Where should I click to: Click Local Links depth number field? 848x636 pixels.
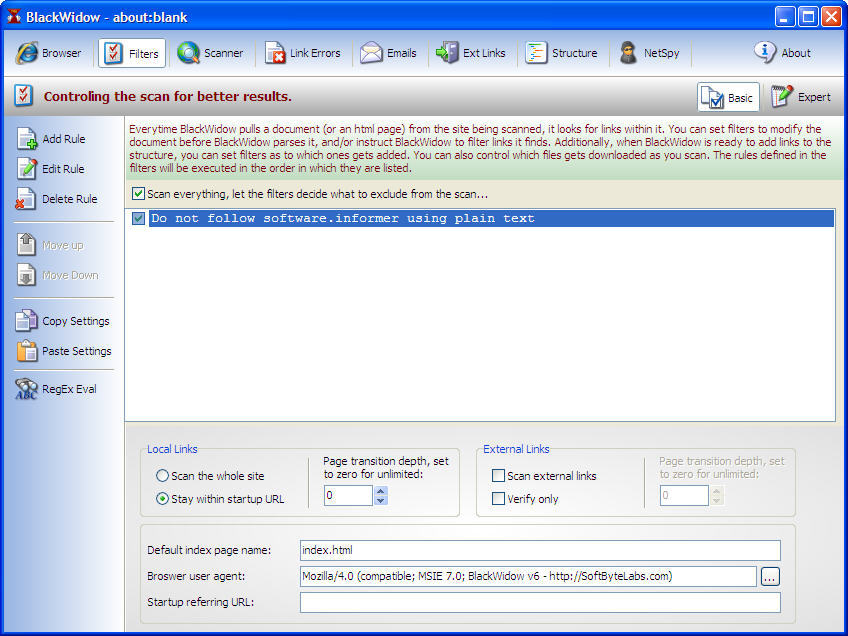pos(348,495)
